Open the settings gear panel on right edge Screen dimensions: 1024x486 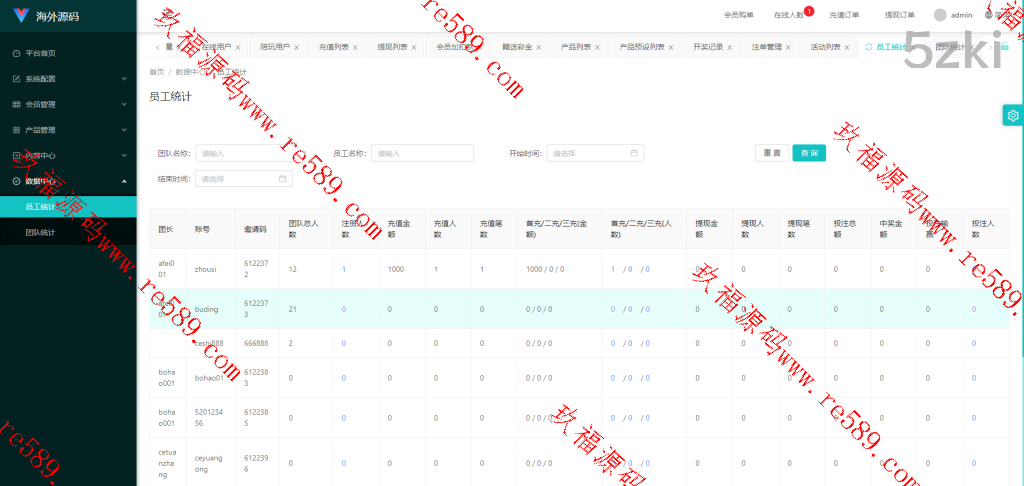1013,115
